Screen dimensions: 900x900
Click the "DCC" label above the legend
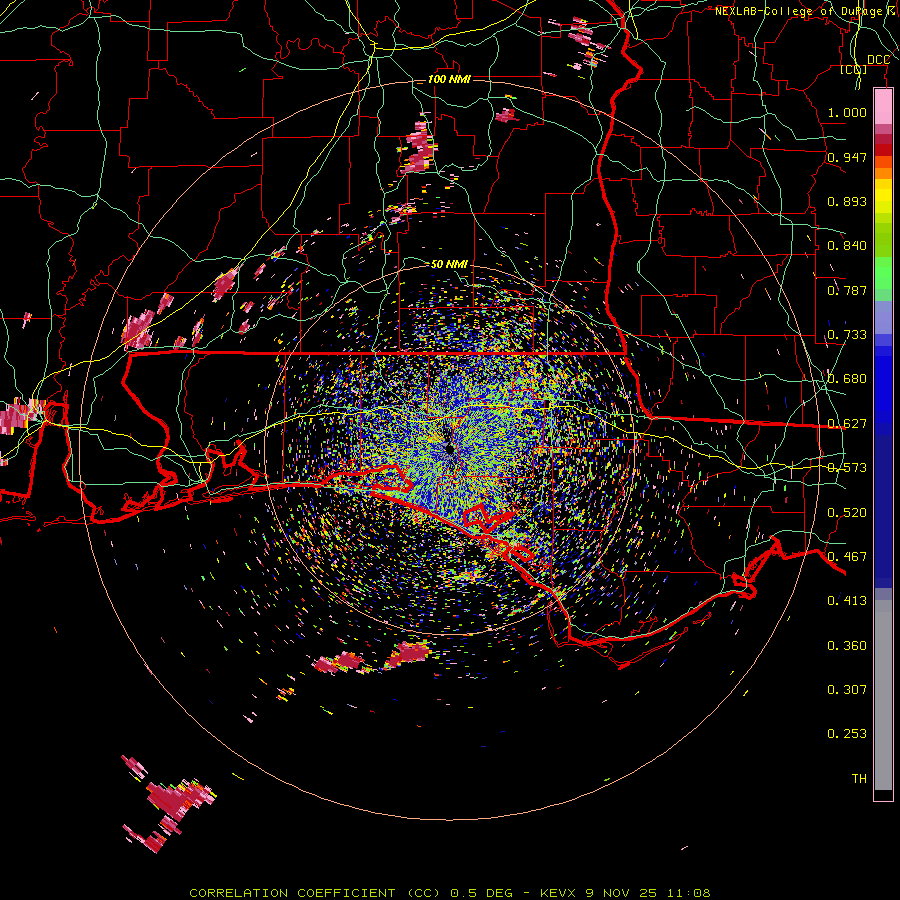878,60
